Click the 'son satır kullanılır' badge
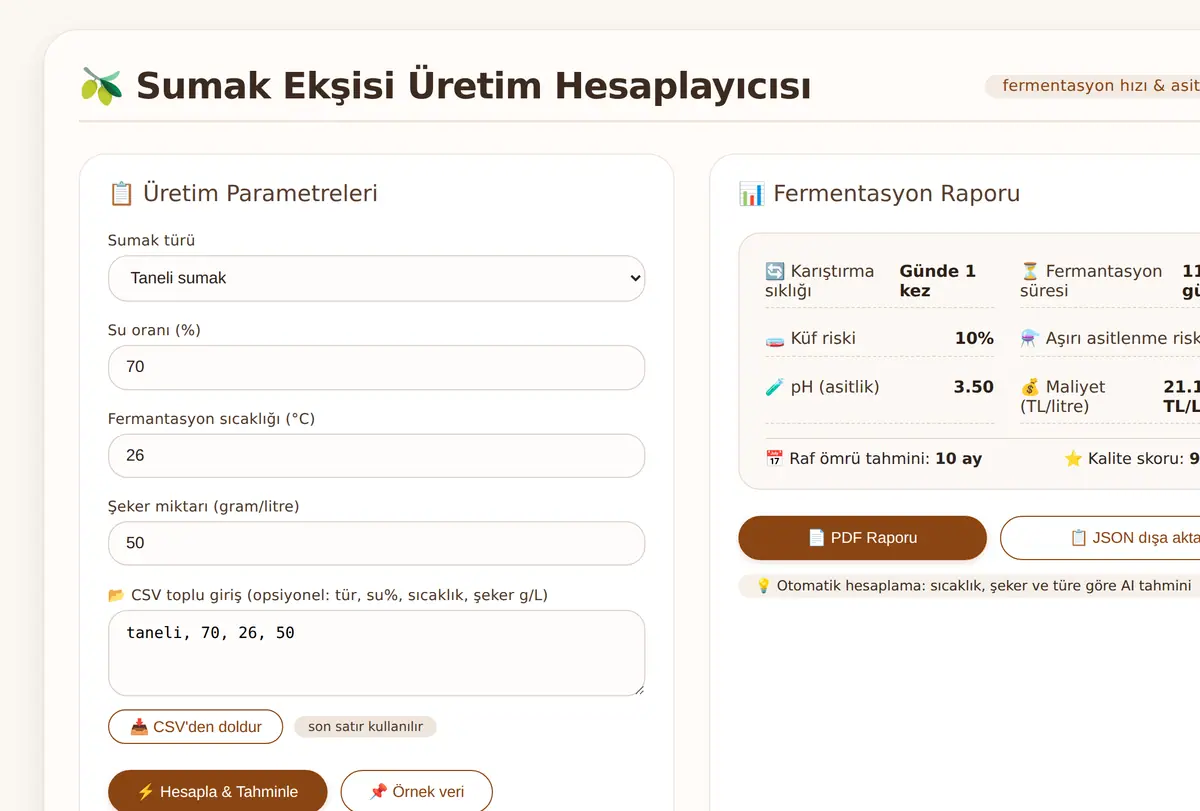The height and width of the screenshot is (811, 1200). 365,727
